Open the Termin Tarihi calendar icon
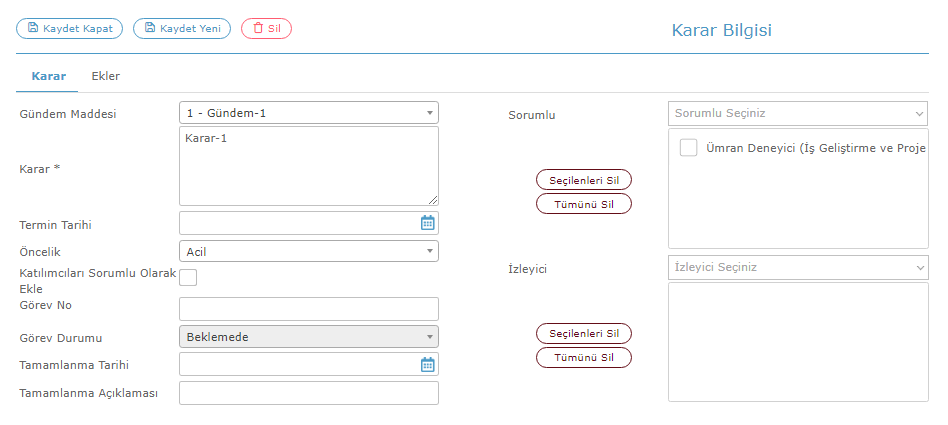Screen dimensions: 948x425 click(x=427, y=223)
